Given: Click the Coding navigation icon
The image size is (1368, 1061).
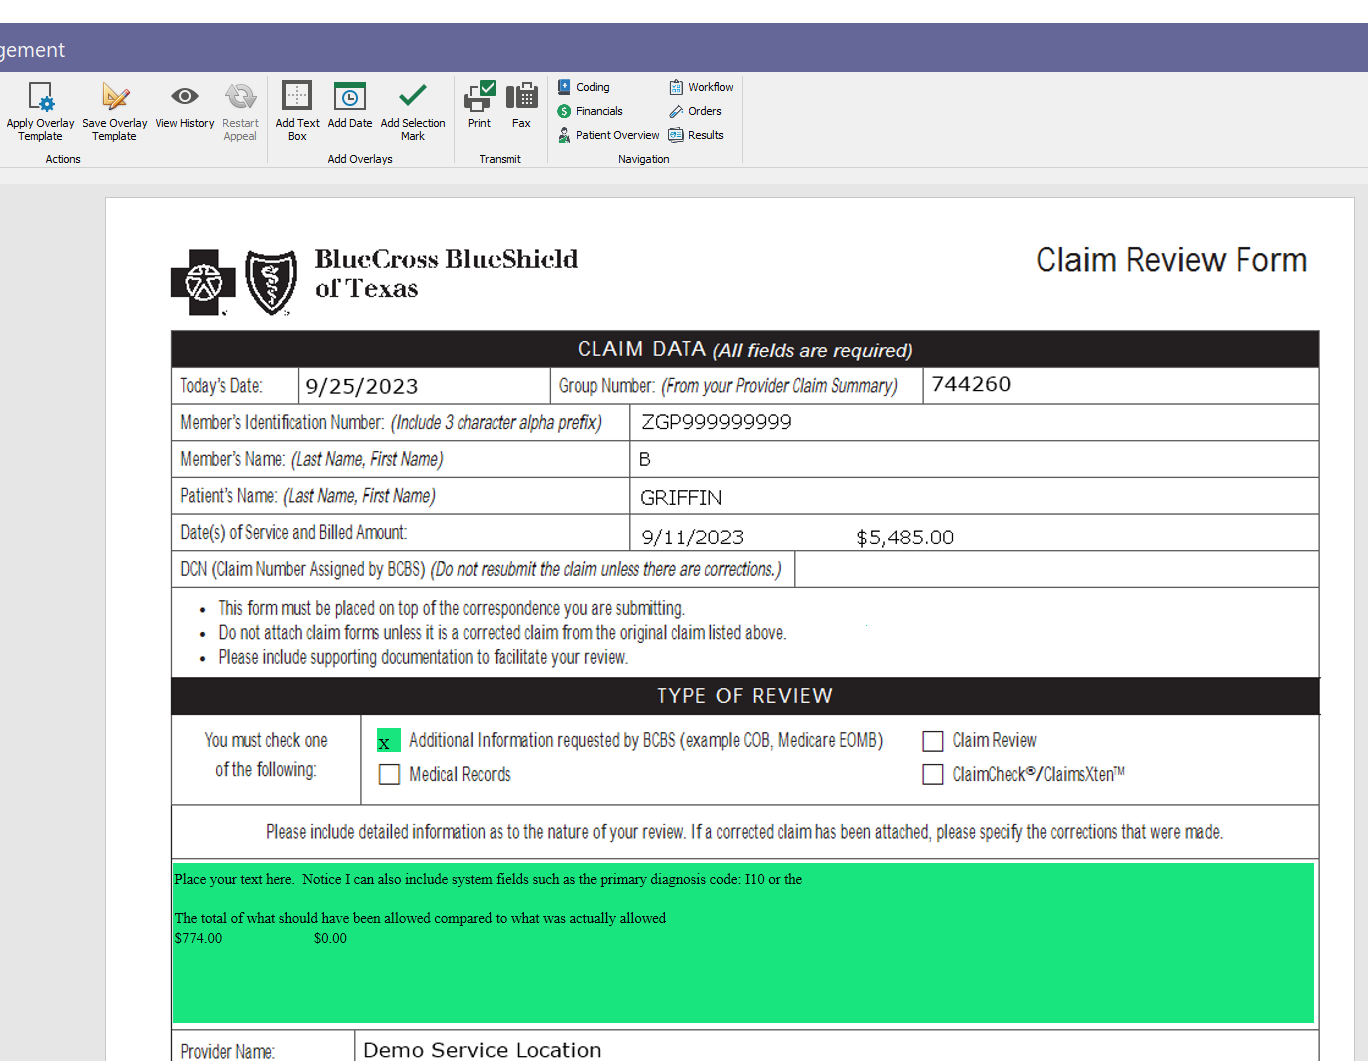Looking at the screenshot, I should [x=564, y=87].
